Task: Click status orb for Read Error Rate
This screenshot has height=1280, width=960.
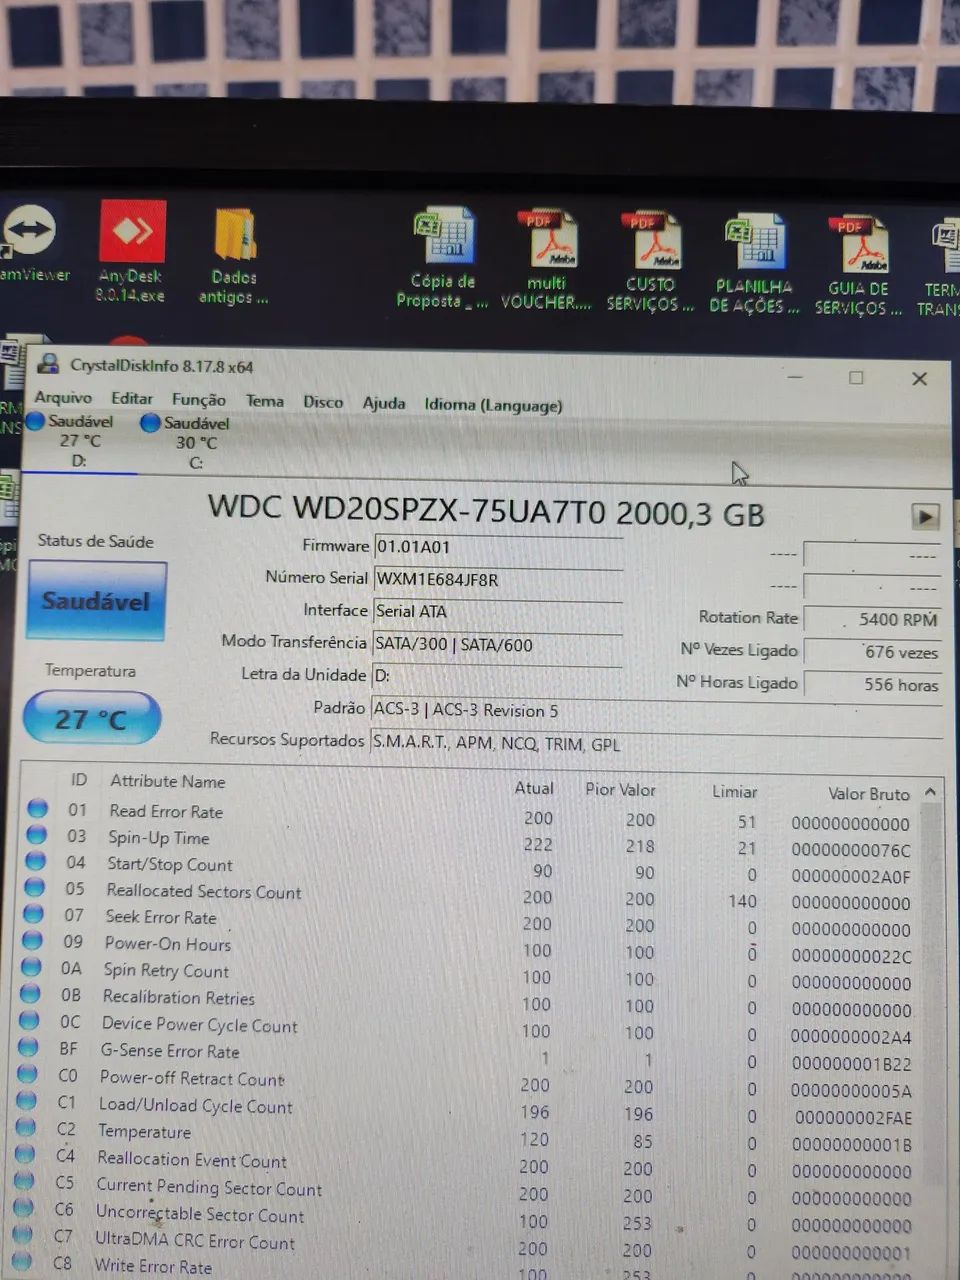Action: (37, 808)
